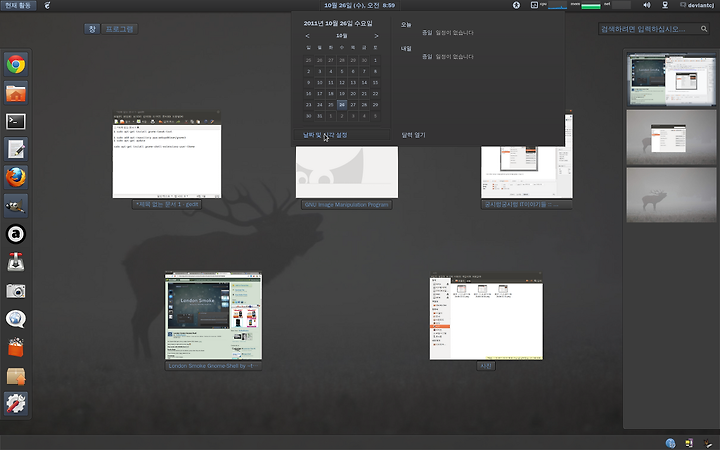Click the London Smoke Gnome-Shell caption label

tap(213, 366)
